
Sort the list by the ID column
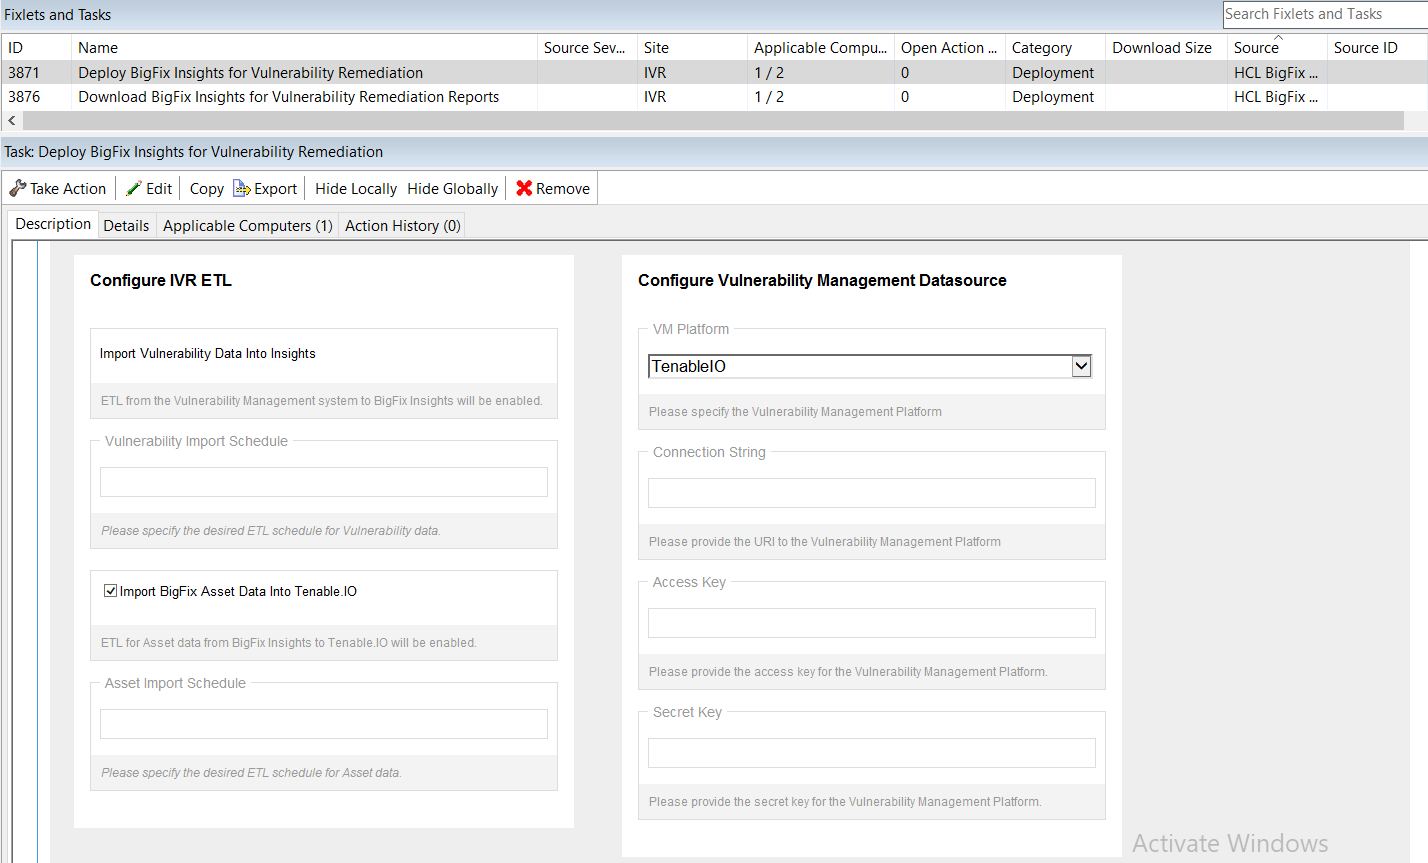pyautogui.click(x=36, y=48)
